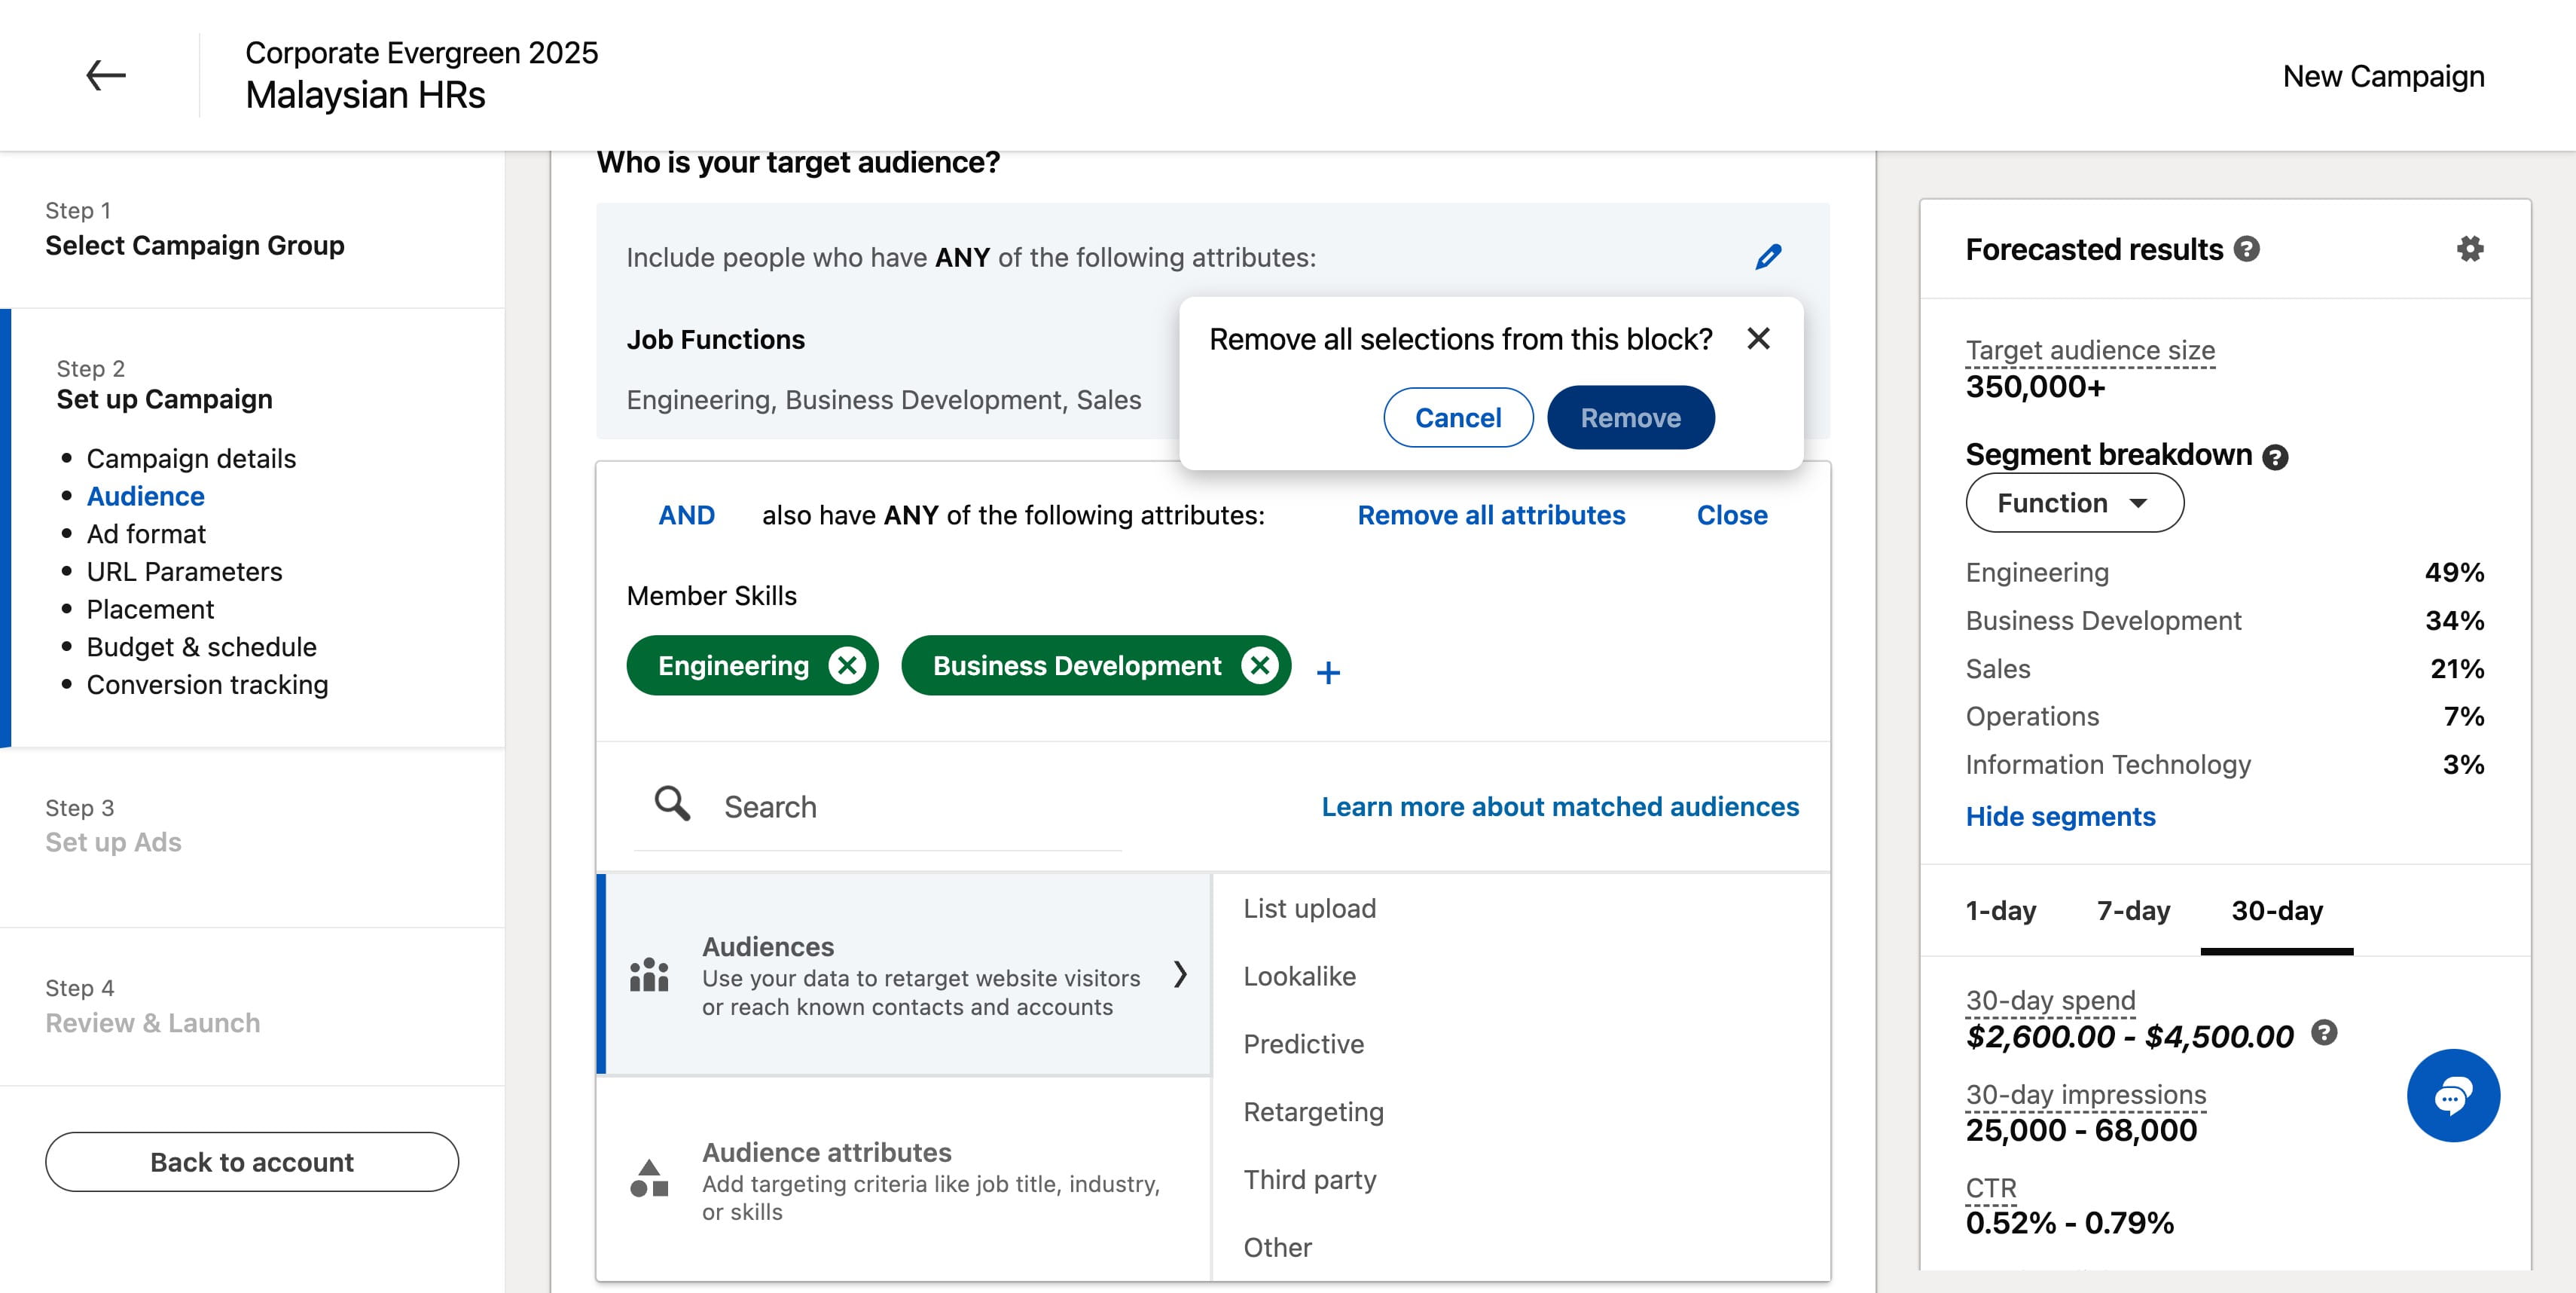Open Forecasted results help icon

pyautogui.click(x=2247, y=249)
